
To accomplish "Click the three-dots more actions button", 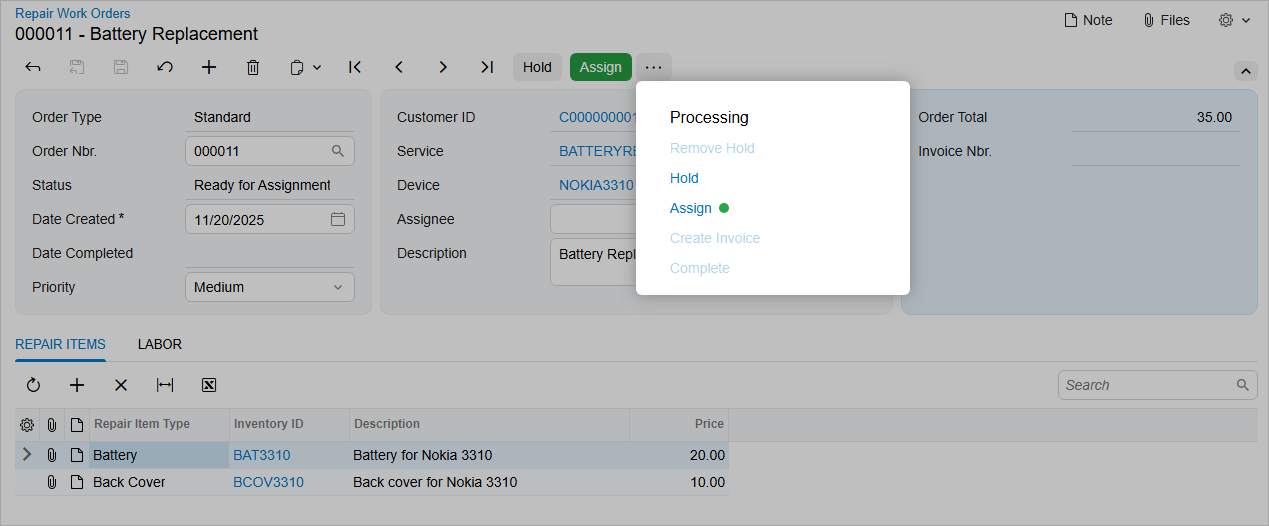I will pos(654,67).
